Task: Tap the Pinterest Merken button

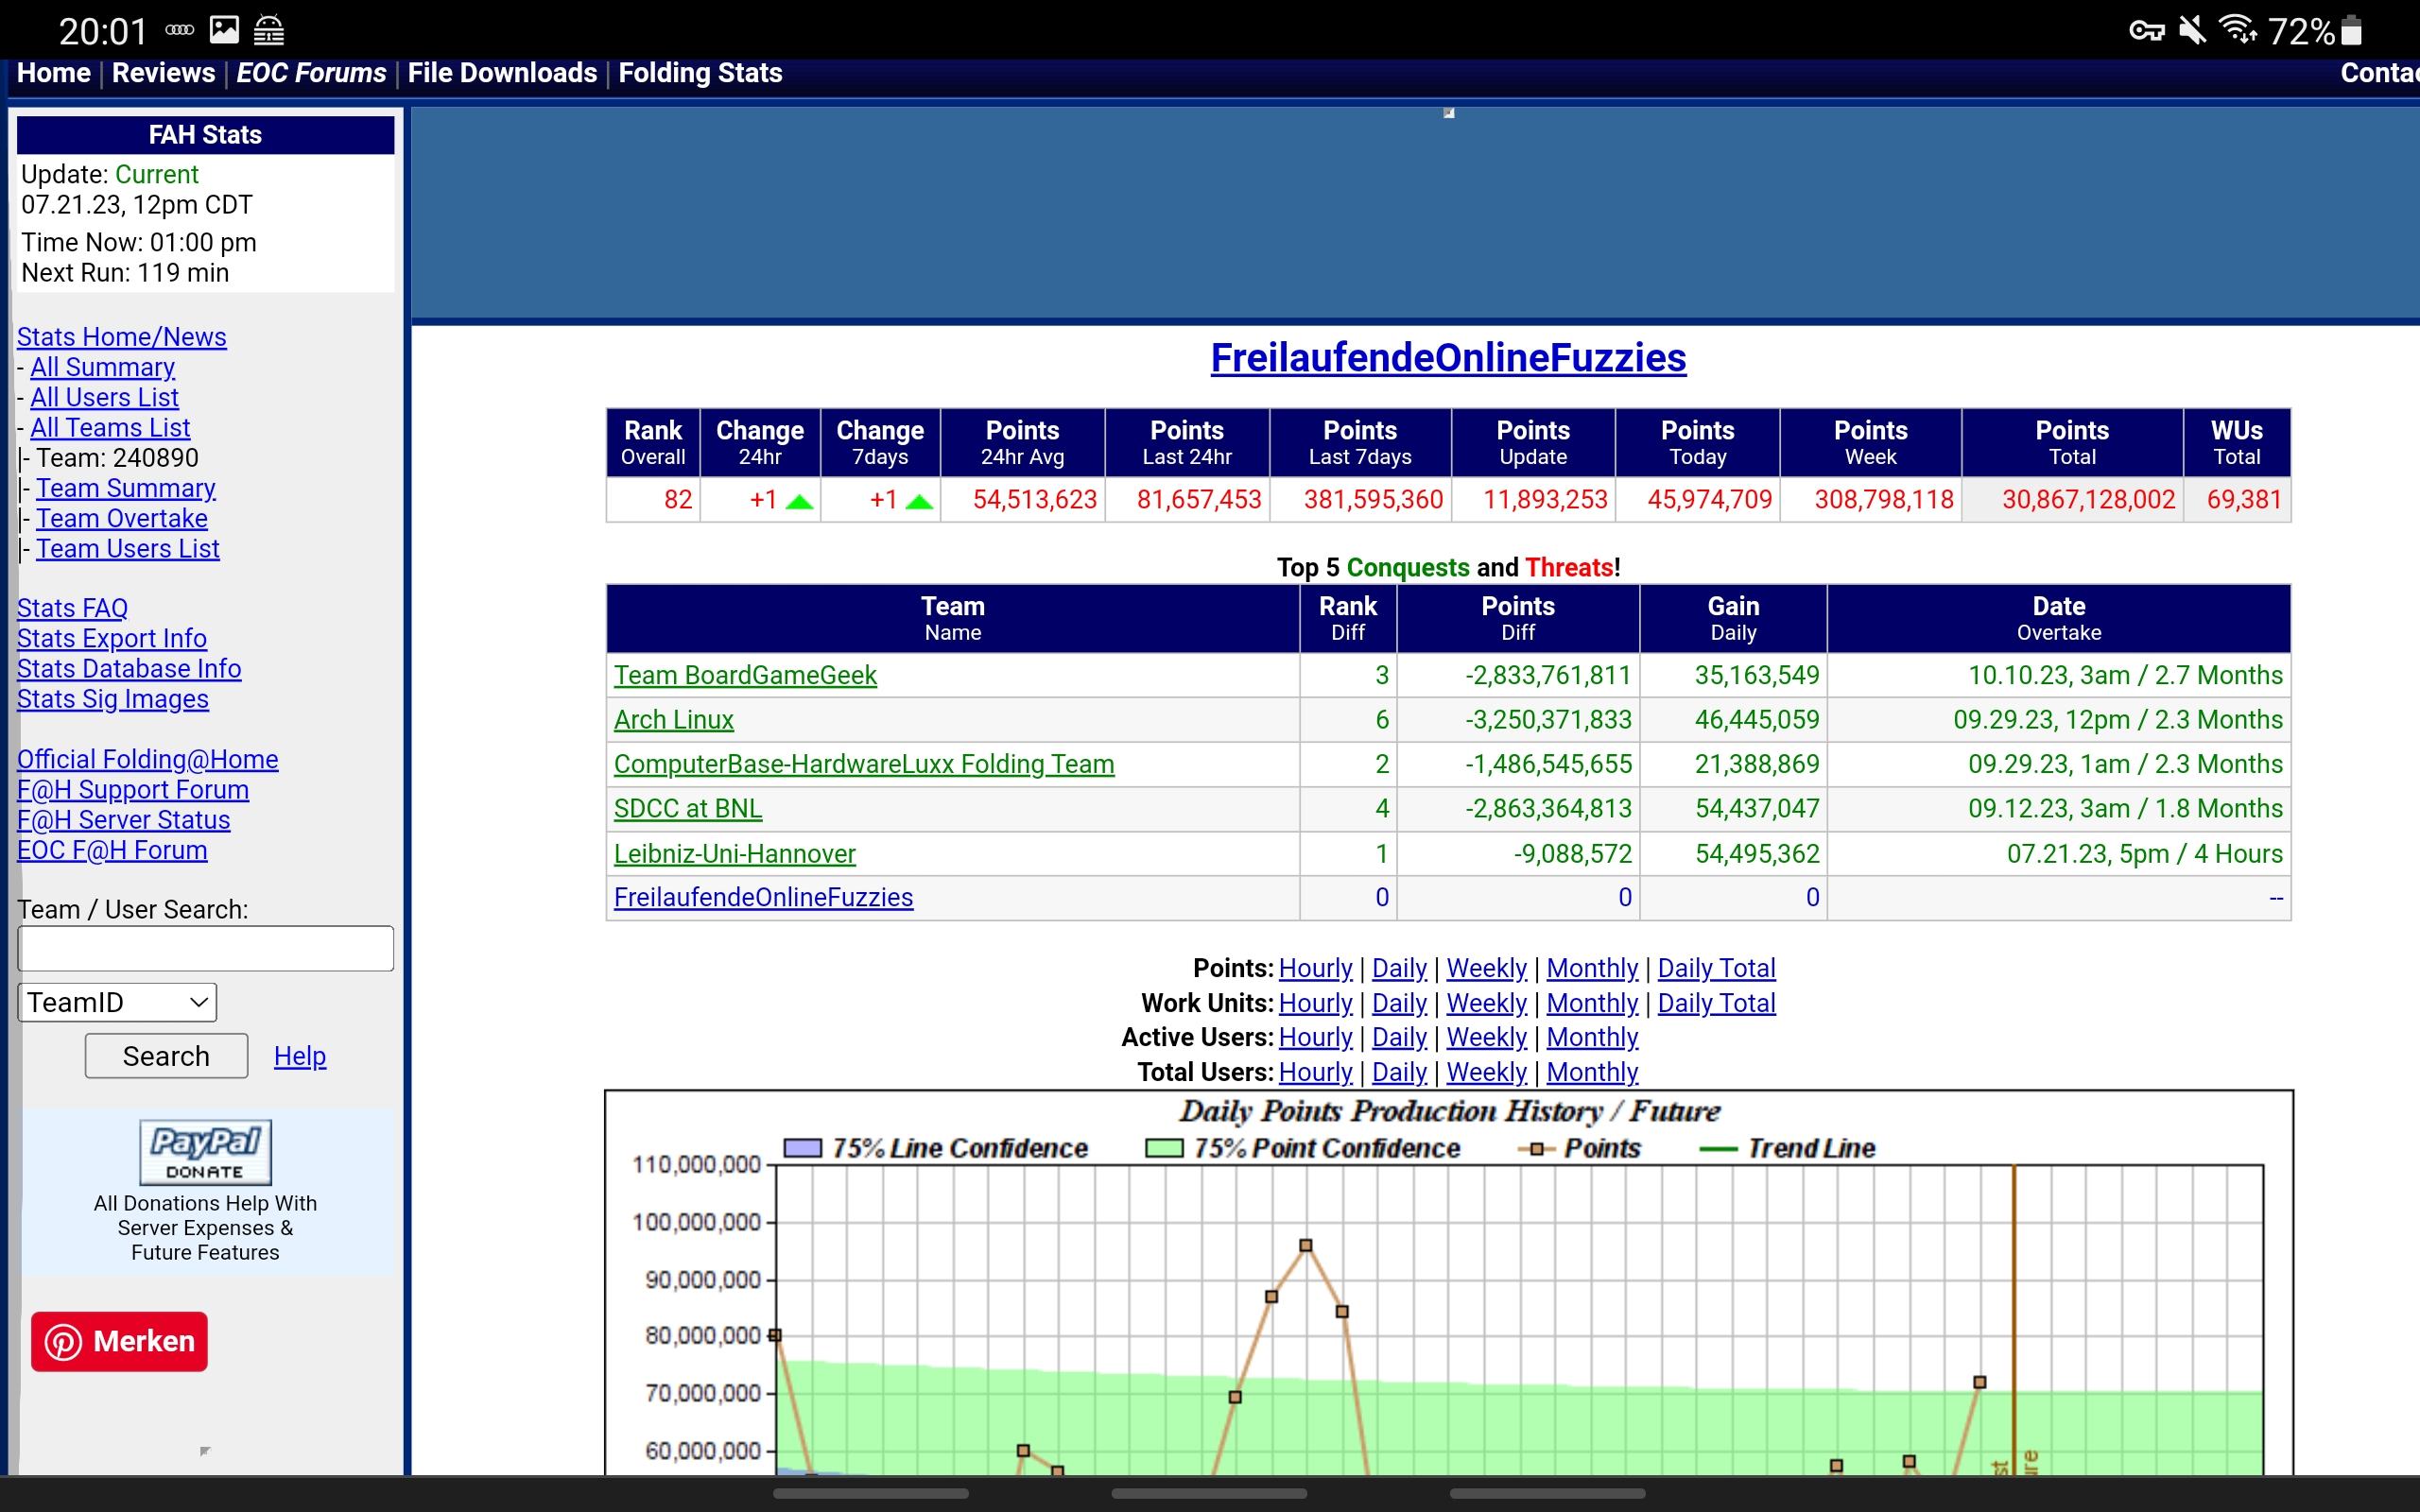Action: tap(119, 1341)
